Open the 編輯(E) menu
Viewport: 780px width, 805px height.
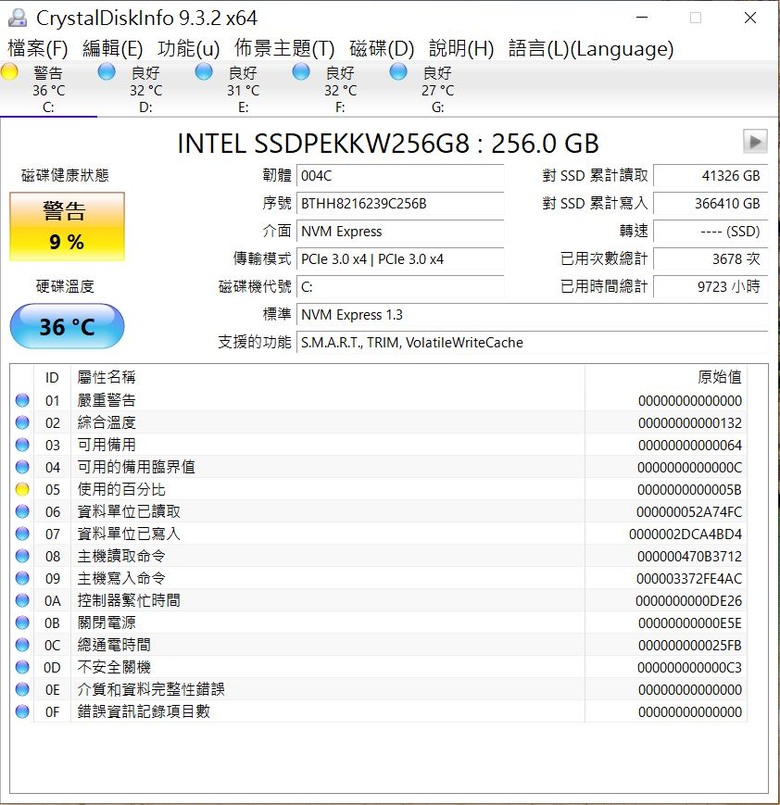(x=112, y=49)
